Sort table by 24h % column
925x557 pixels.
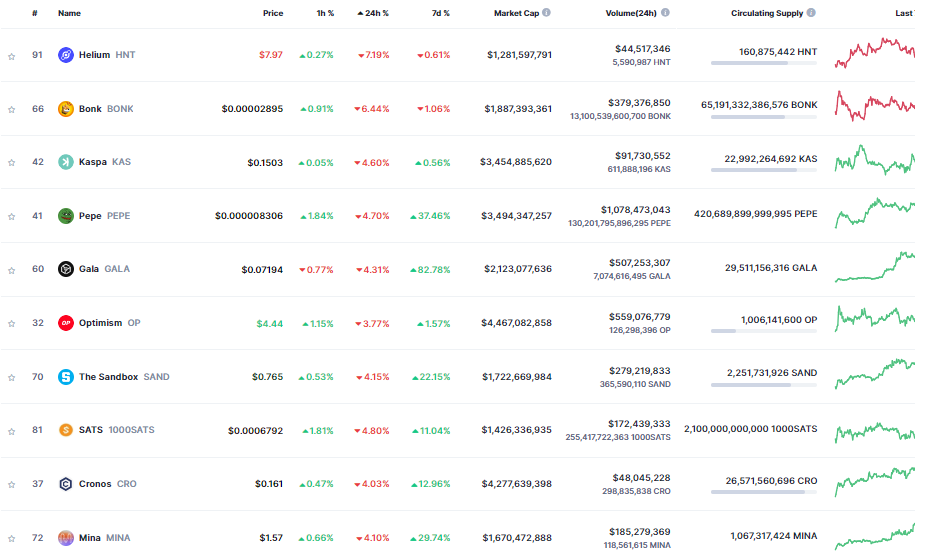coord(373,13)
